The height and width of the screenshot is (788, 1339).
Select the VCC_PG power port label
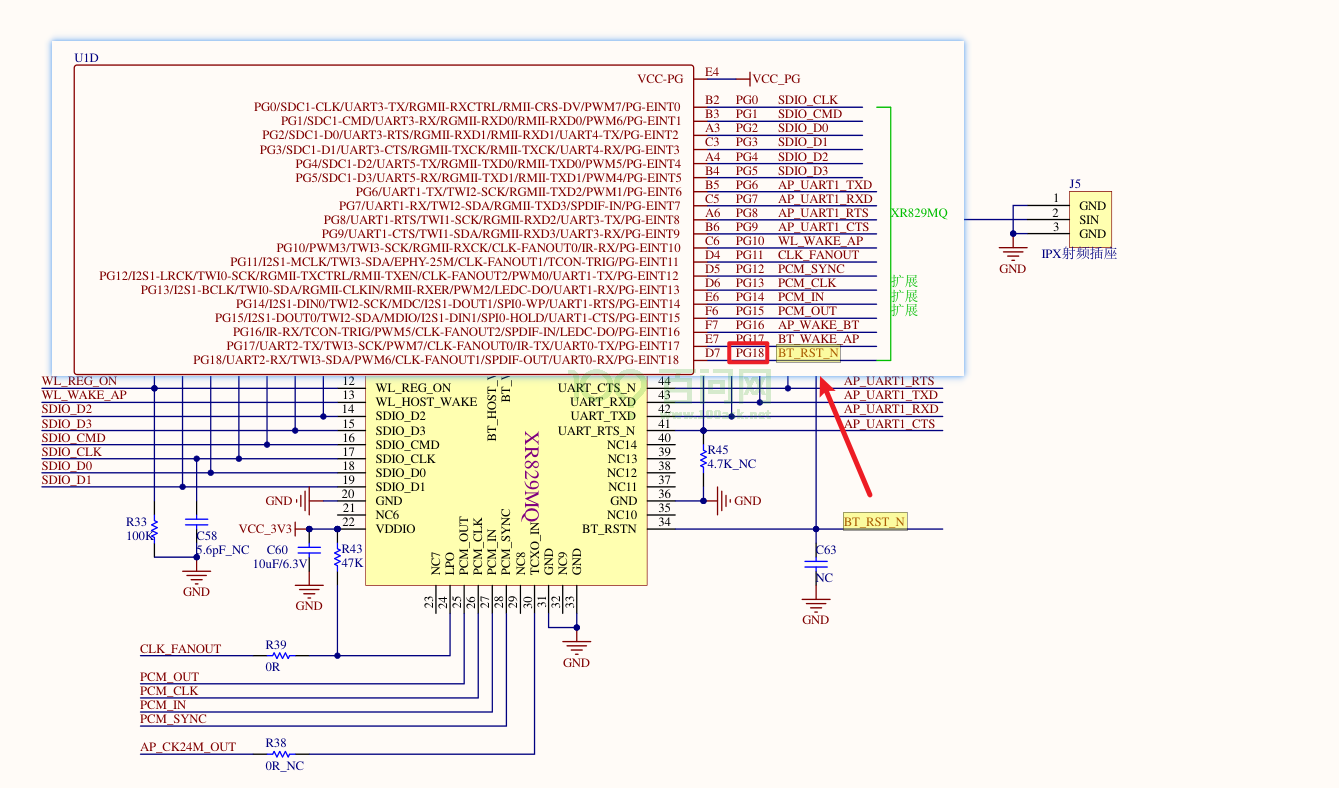click(775, 79)
